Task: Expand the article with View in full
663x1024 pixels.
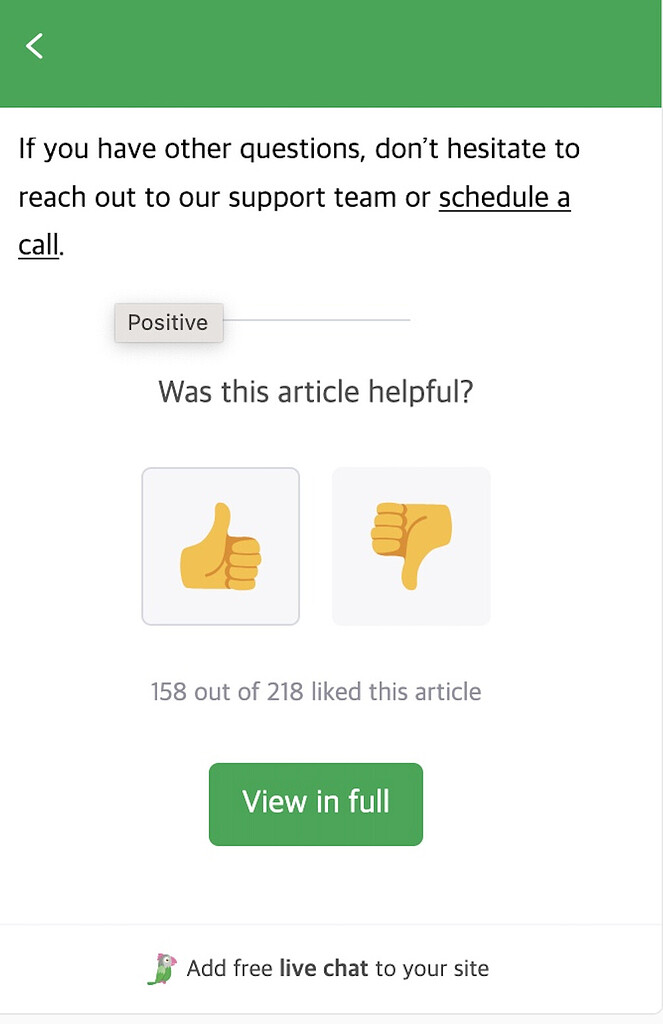Action: pos(315,803)
